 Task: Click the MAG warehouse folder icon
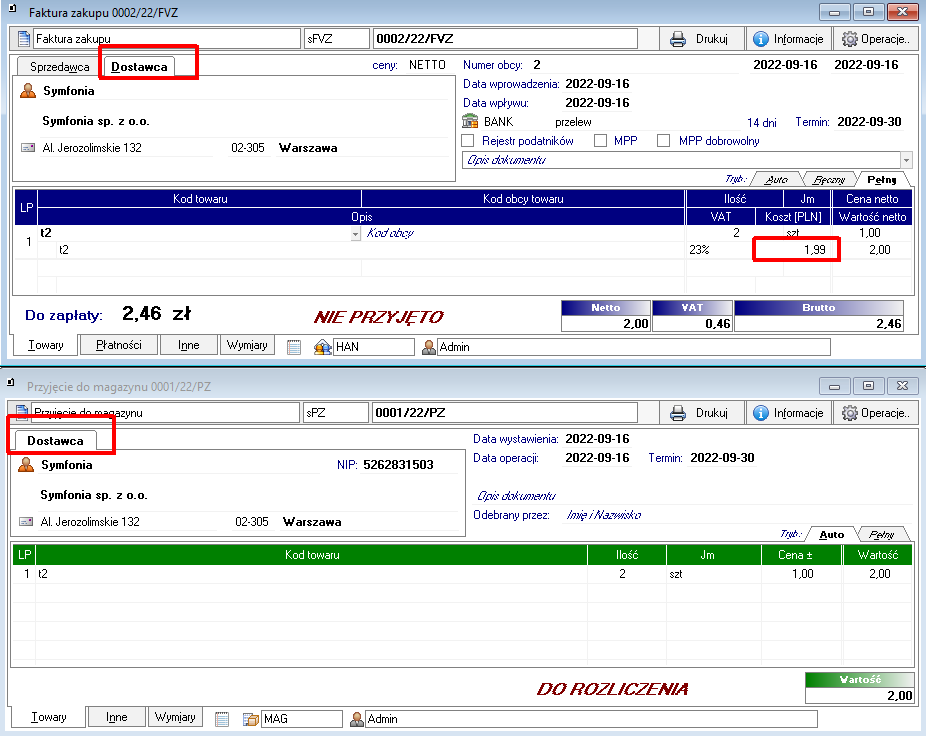pos(250,719)
